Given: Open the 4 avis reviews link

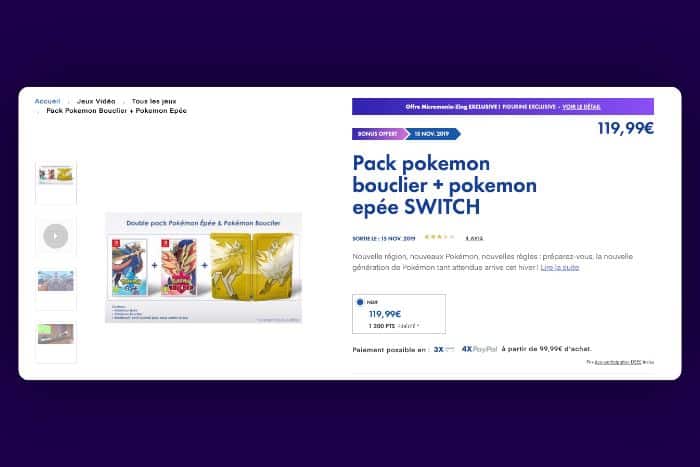Looking at the screenshot, I should coord(474,238).
